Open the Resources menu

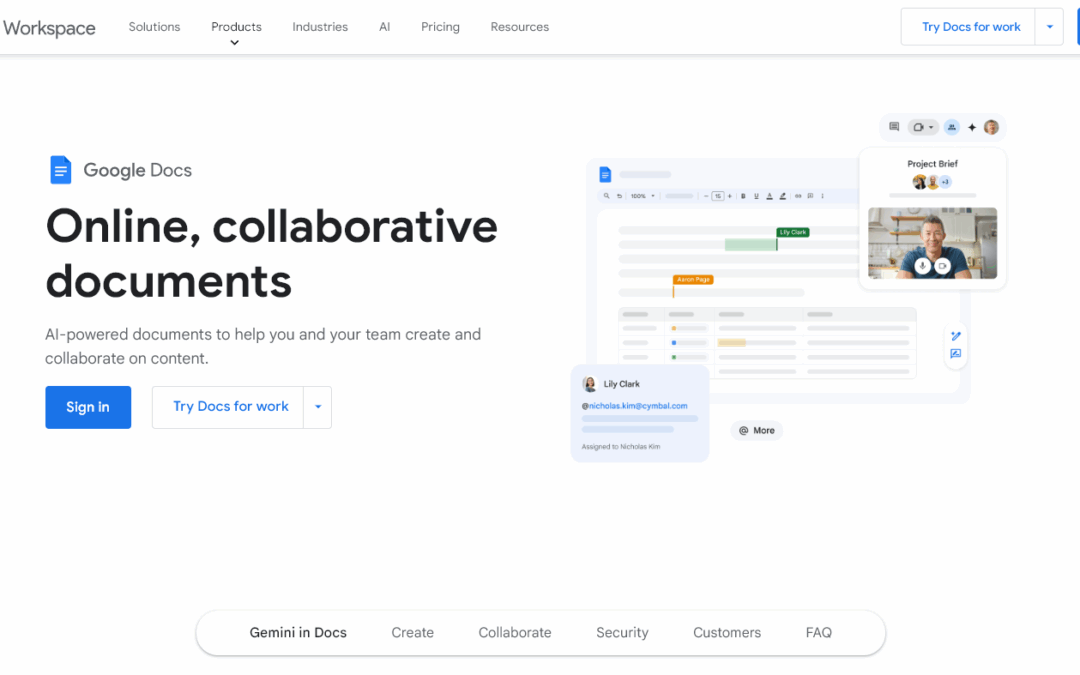coord(519,27)
